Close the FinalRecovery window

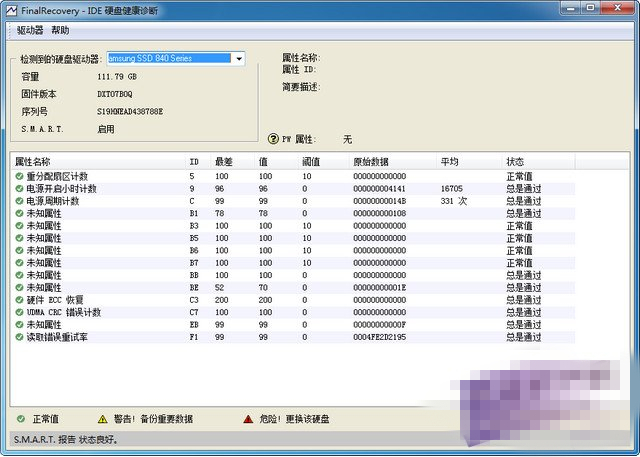[x=617, y=8]
